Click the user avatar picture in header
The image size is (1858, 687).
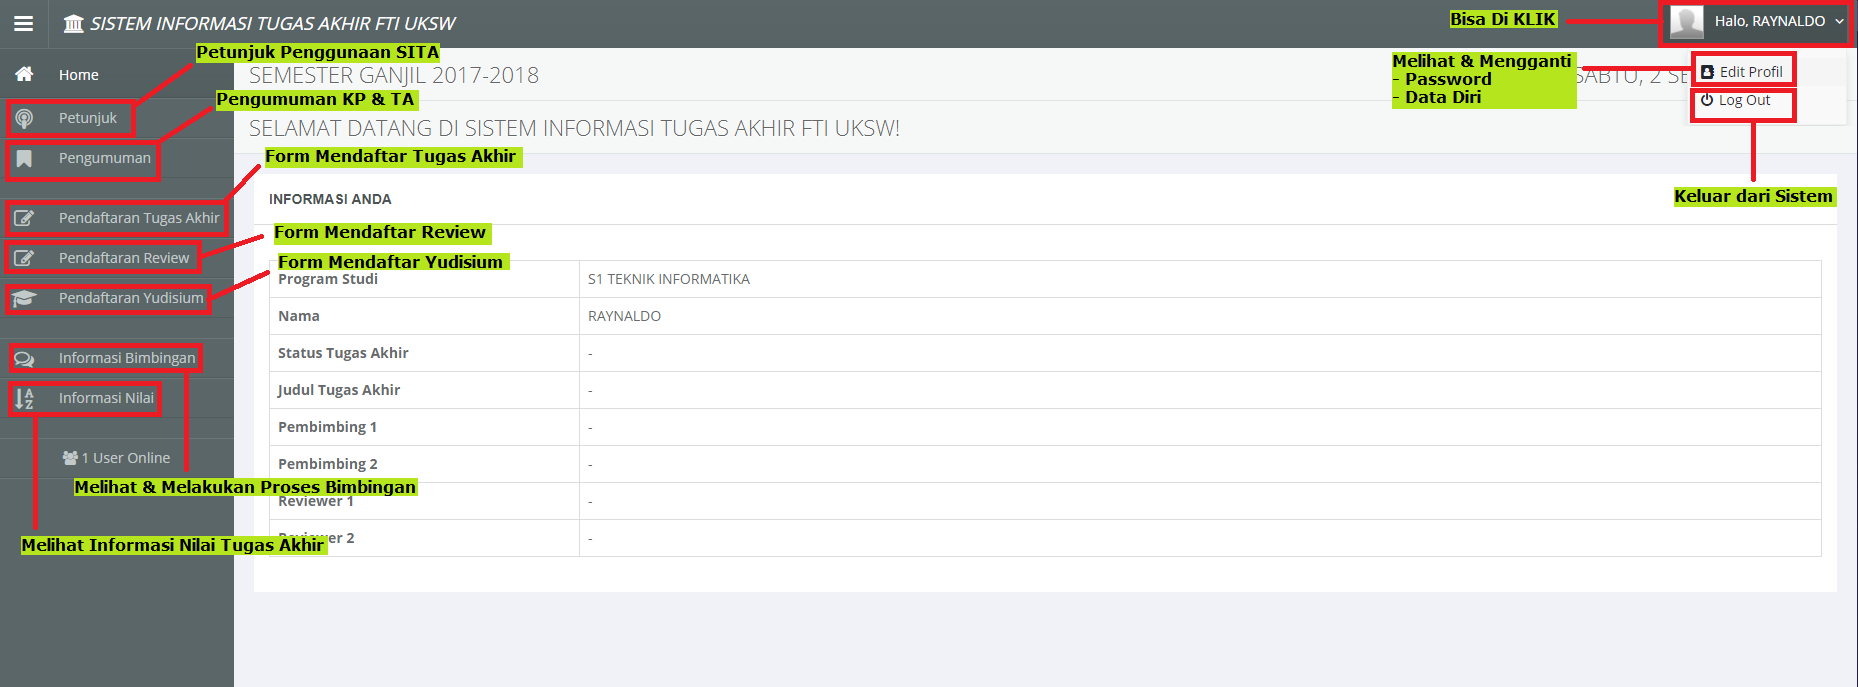(x=1687, y=22)
